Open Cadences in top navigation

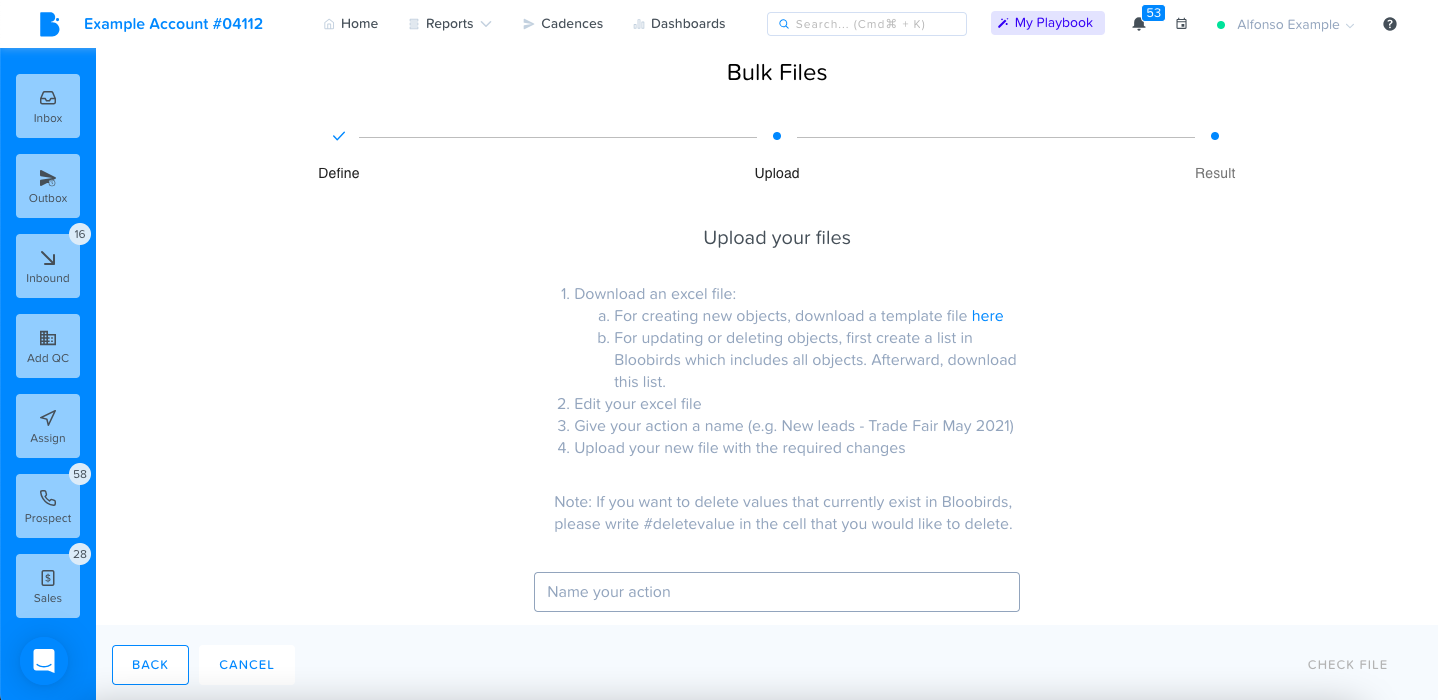tap(563, 24)
